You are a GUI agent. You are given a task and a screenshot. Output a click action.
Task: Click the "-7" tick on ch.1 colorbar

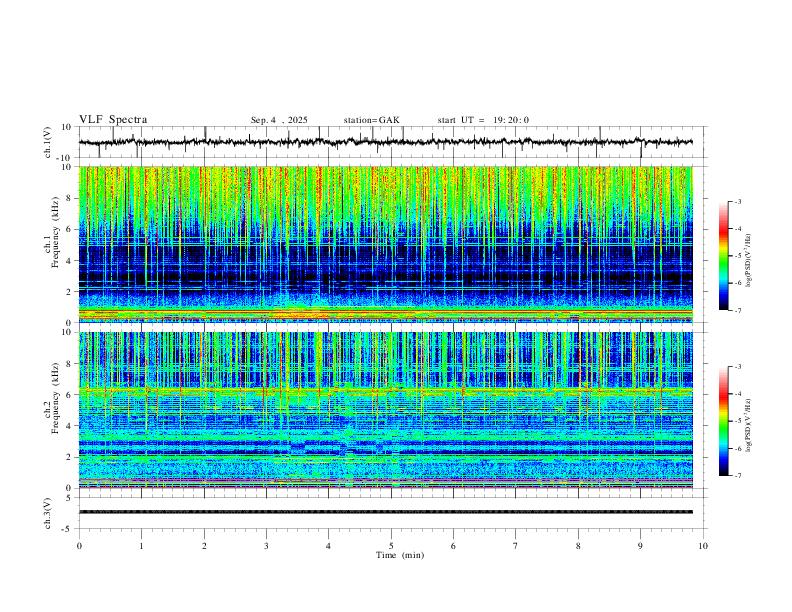click(x=737, y=311)
